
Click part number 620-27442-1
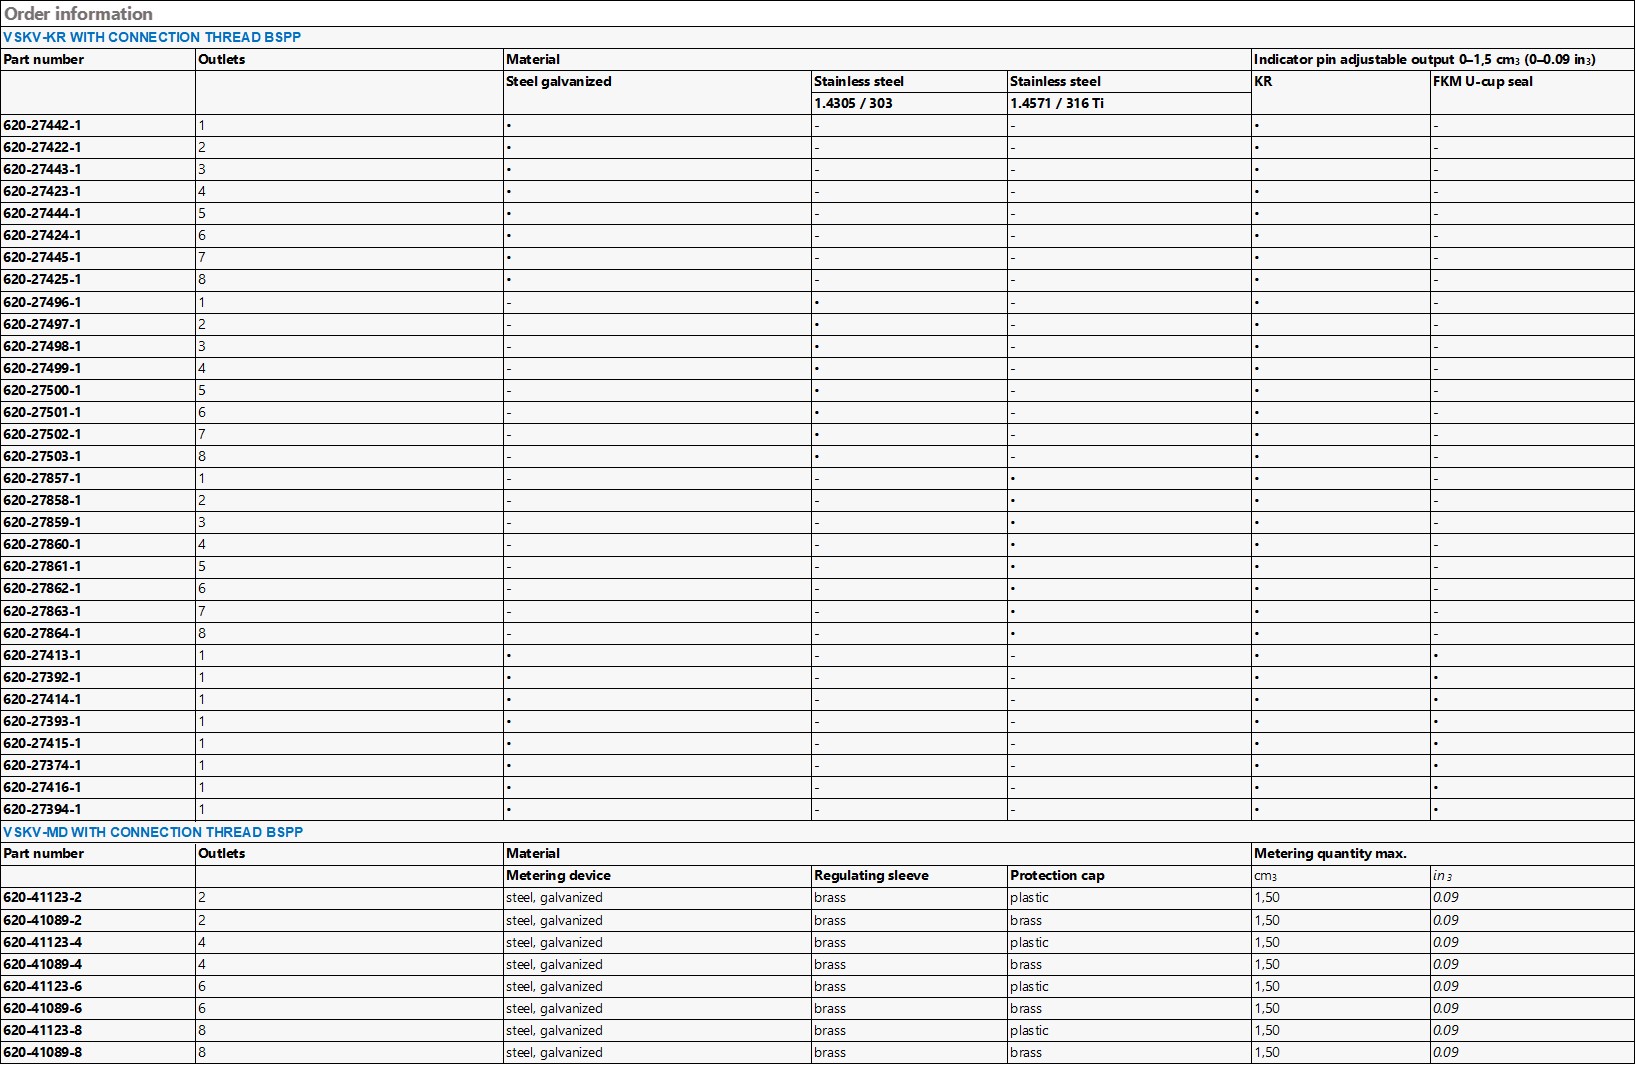(x=43, y=125)
